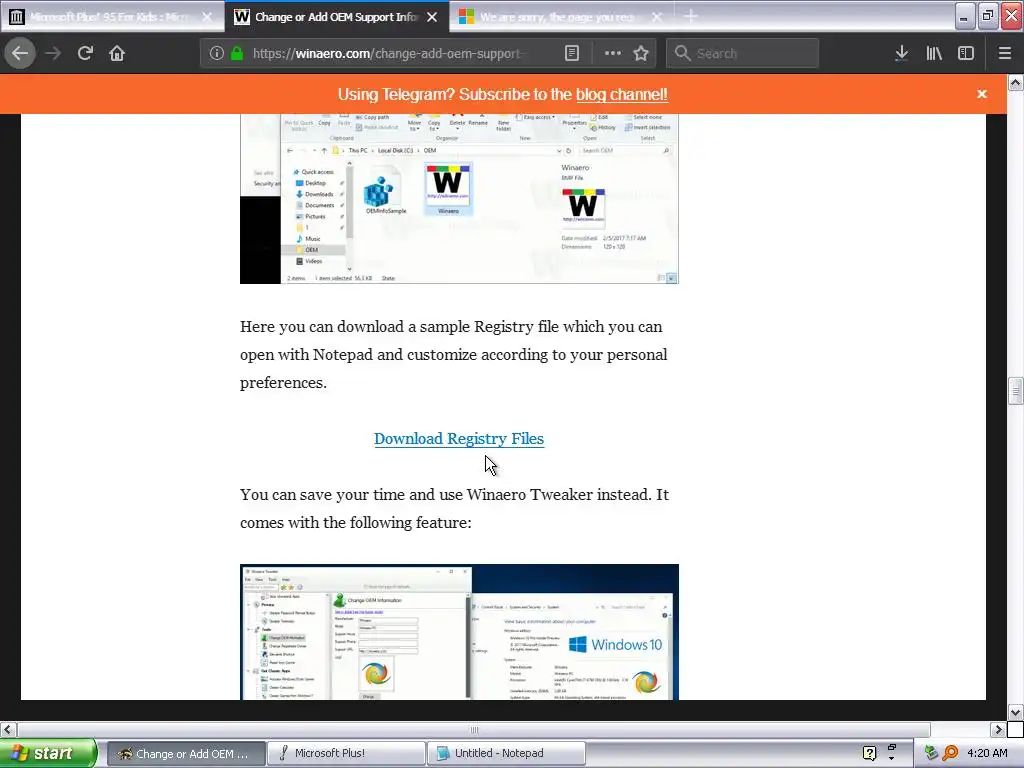This screenshot has width=1024, height=768.
Task: Go back with the browser back arrow
Action: 20,53
